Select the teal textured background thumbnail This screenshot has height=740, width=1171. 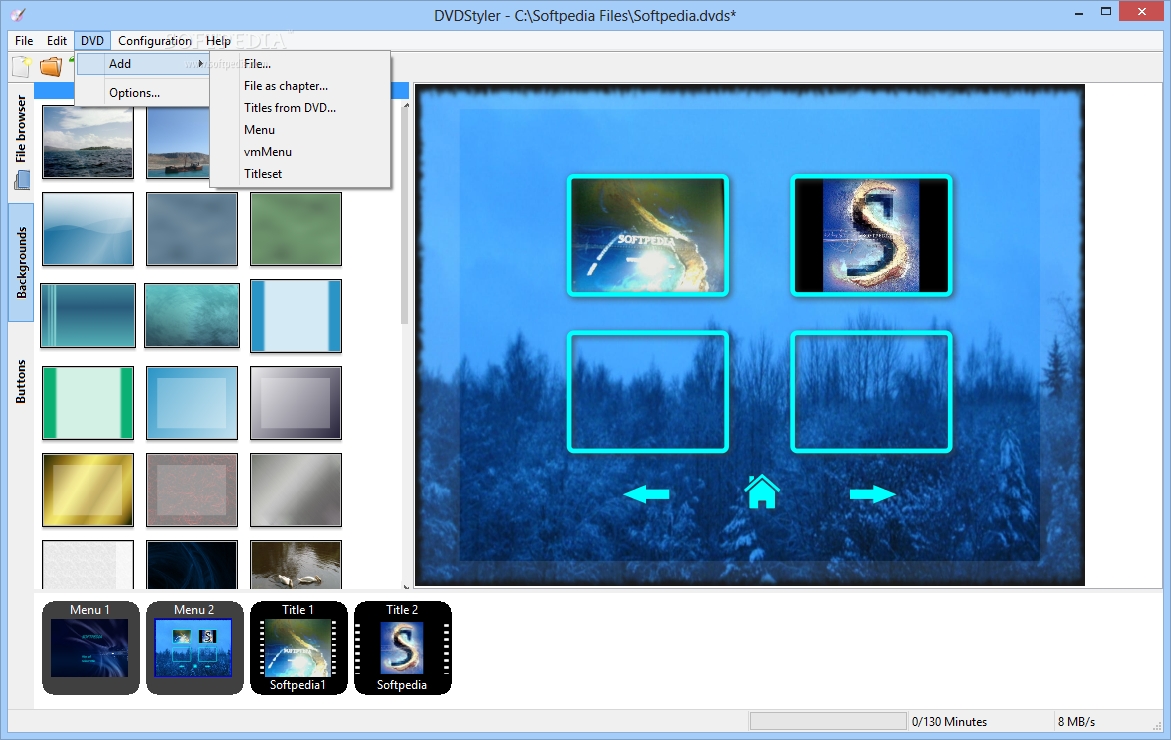coord(192,315)
